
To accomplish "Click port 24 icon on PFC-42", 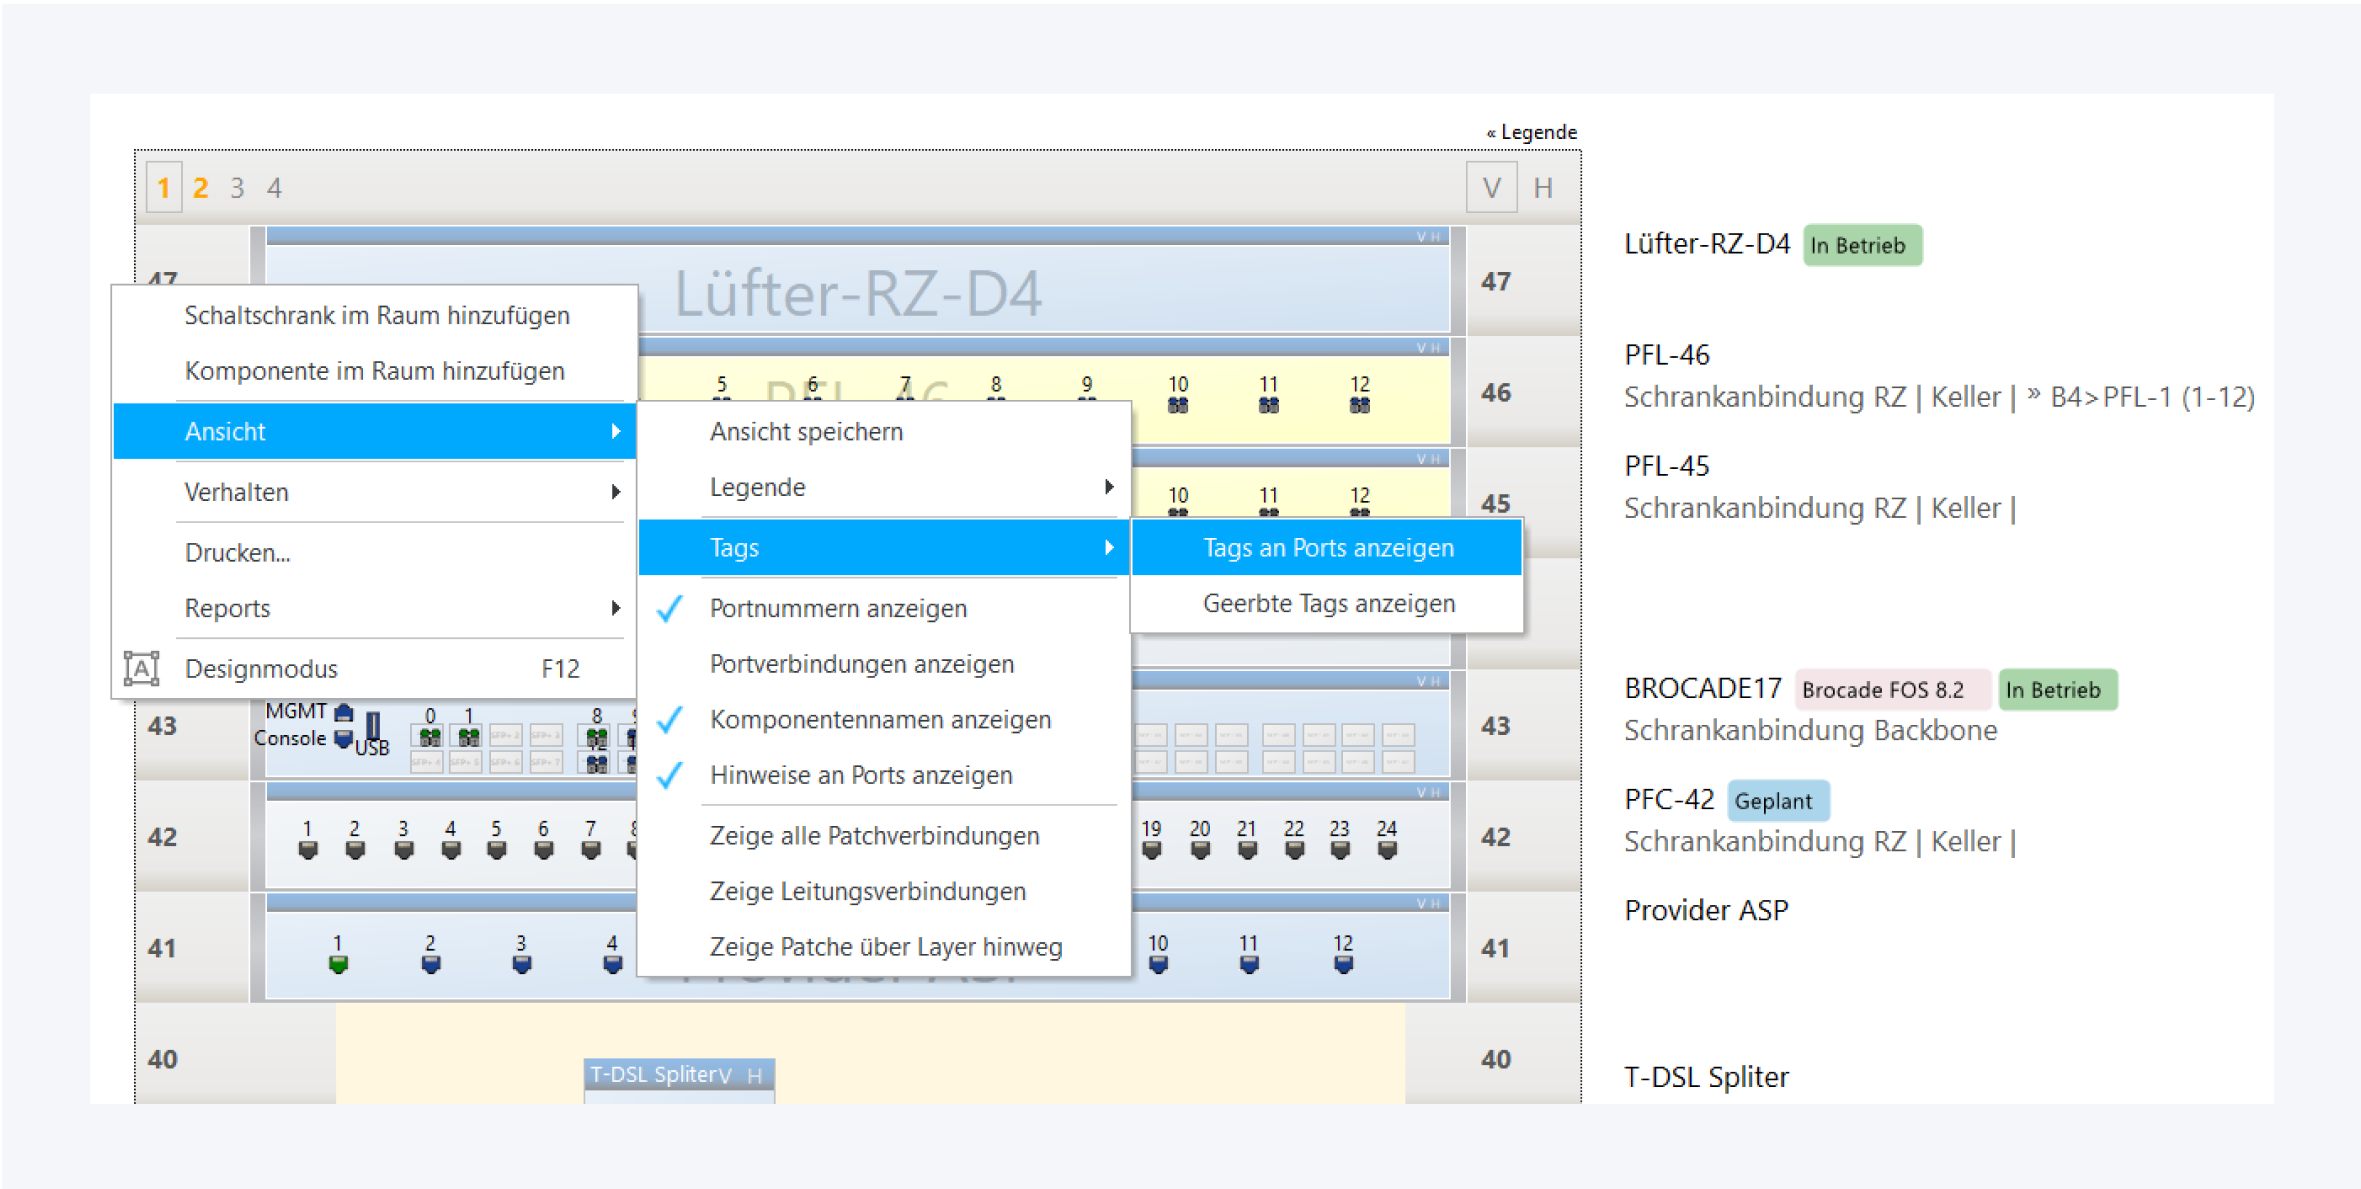I will (x=1387, y=850).
